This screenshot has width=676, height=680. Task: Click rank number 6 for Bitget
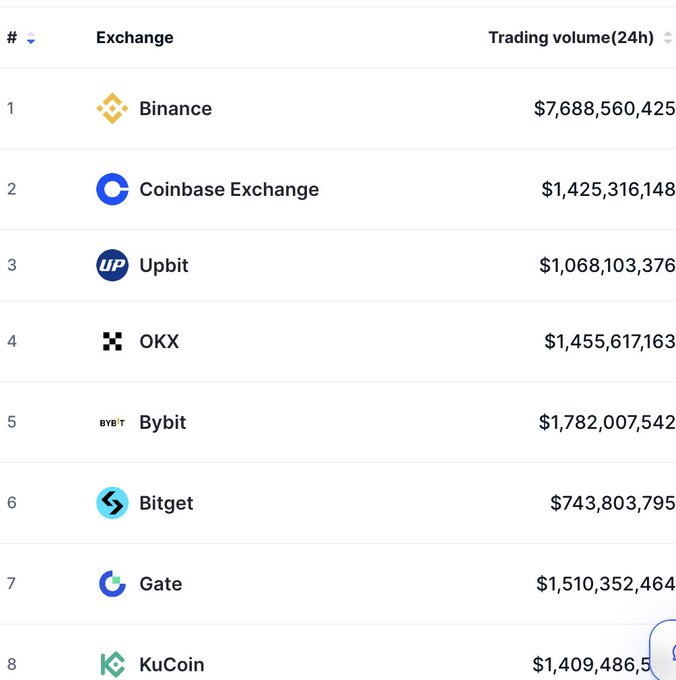coord(12,503)
